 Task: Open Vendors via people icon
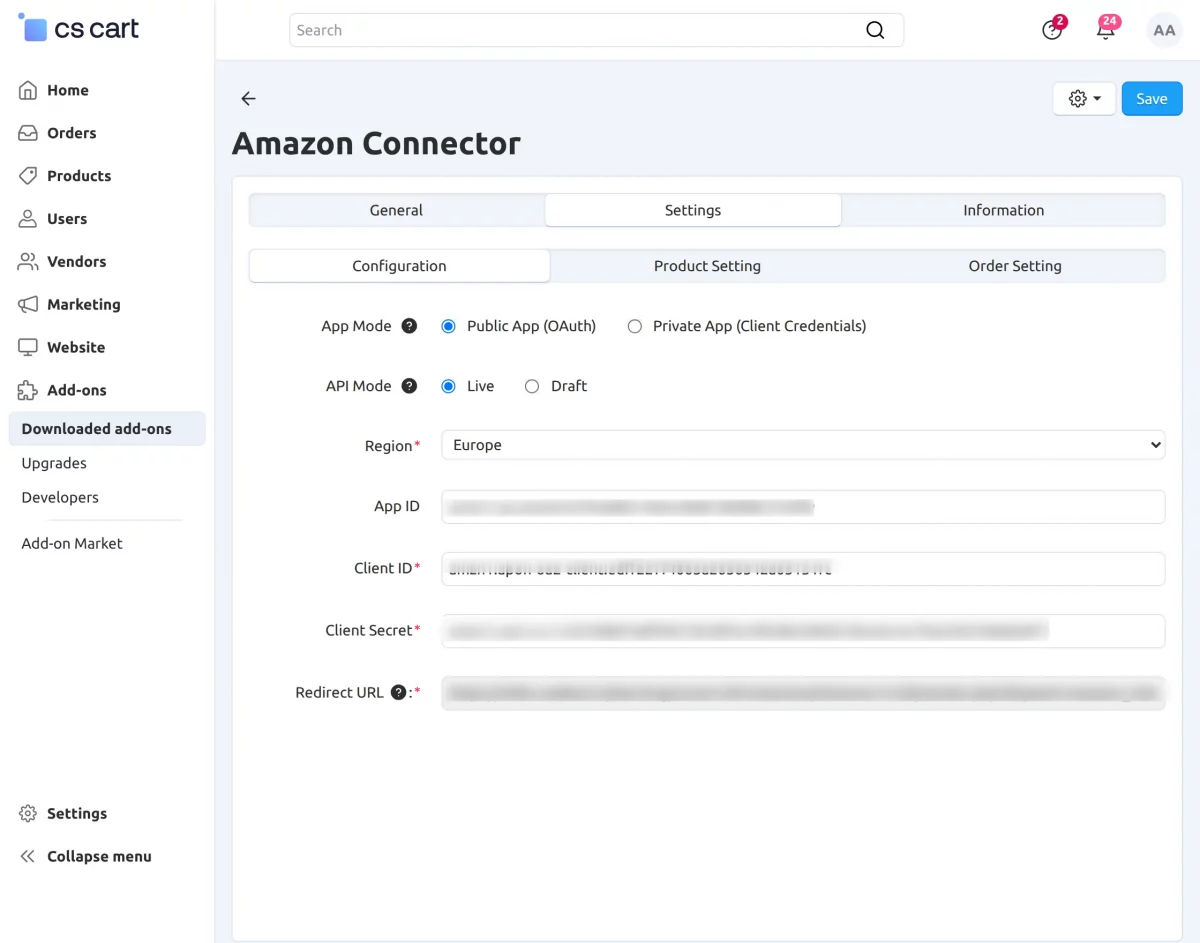coord(28,262)
